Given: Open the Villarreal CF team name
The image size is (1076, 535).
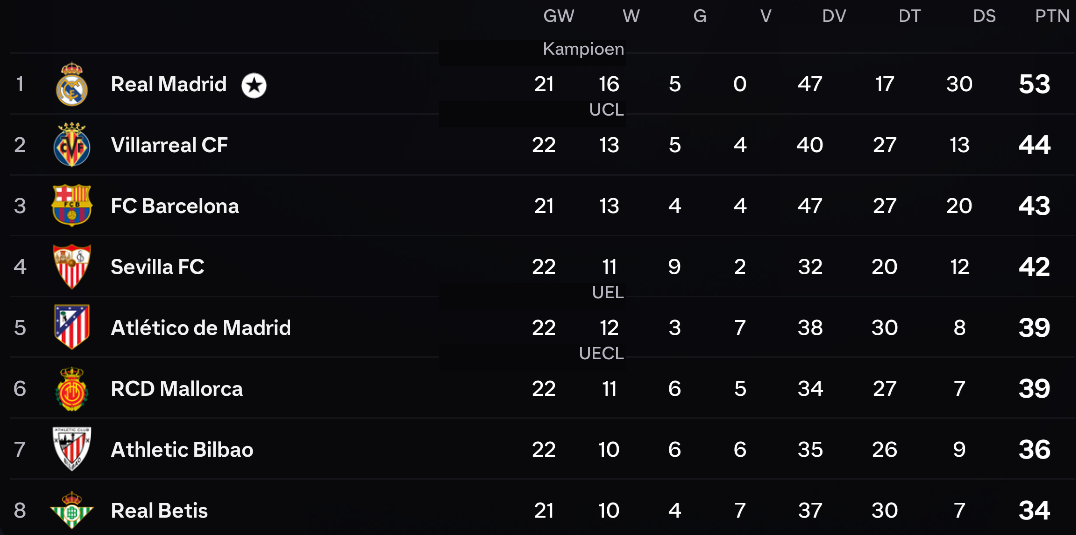Looking at the screenshot, I should [169, 145].
